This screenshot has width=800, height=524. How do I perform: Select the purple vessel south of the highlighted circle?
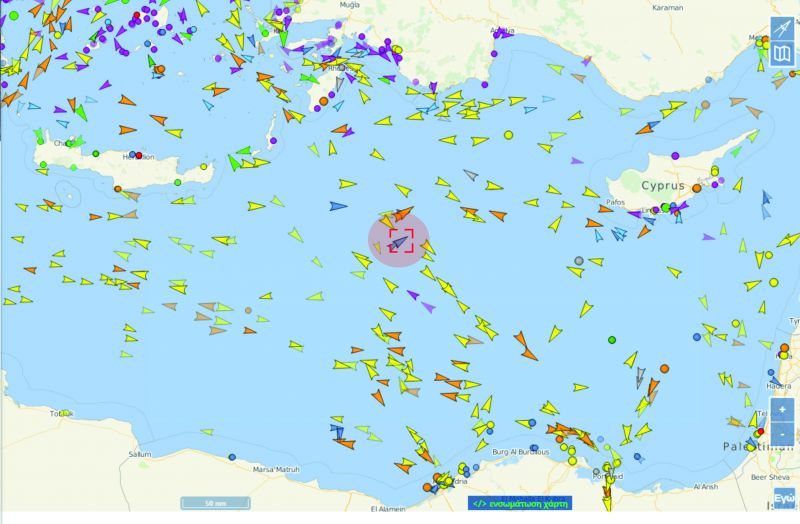click(427, 306)
